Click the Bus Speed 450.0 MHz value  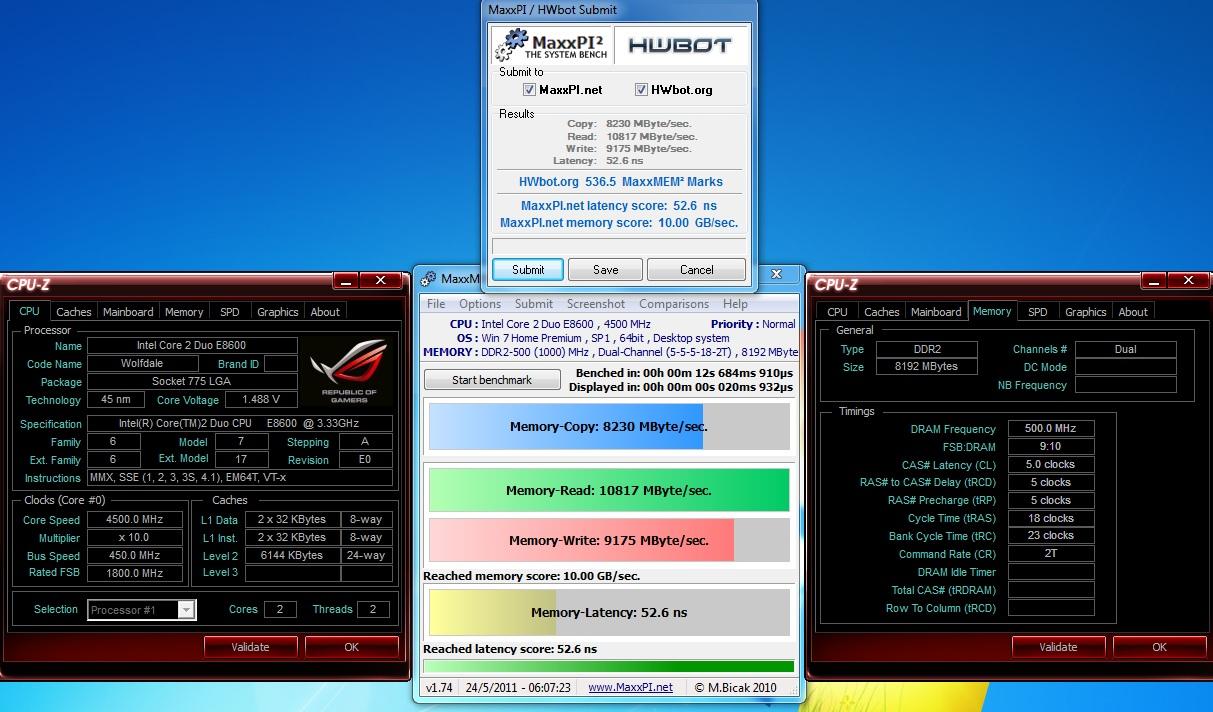pos(135,556)
